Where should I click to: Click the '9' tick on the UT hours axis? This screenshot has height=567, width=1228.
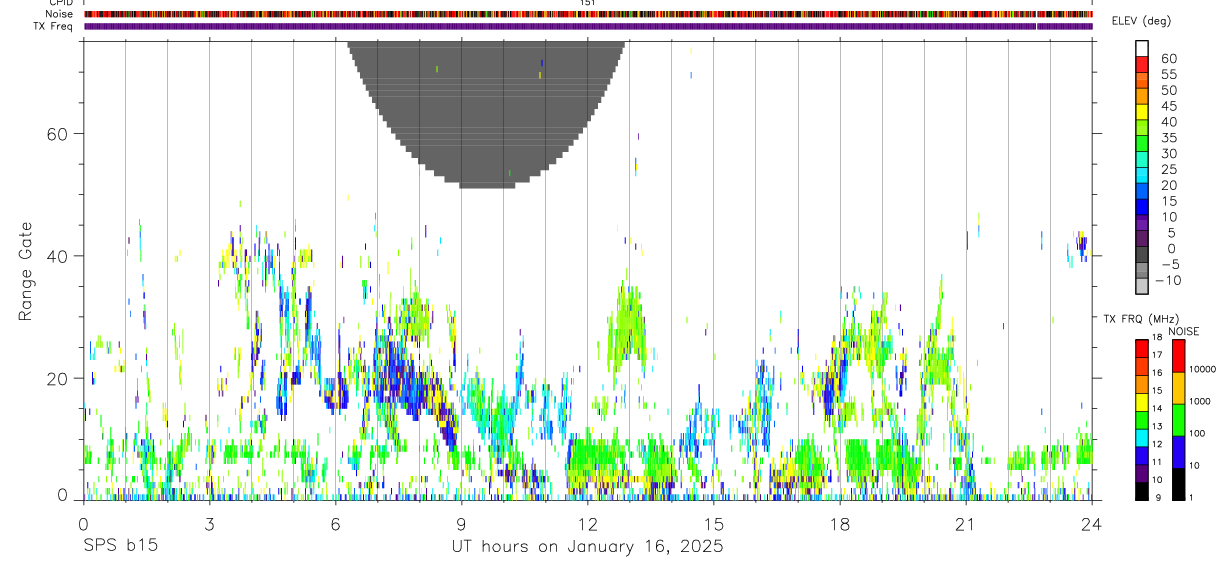[x=462, y=523]
